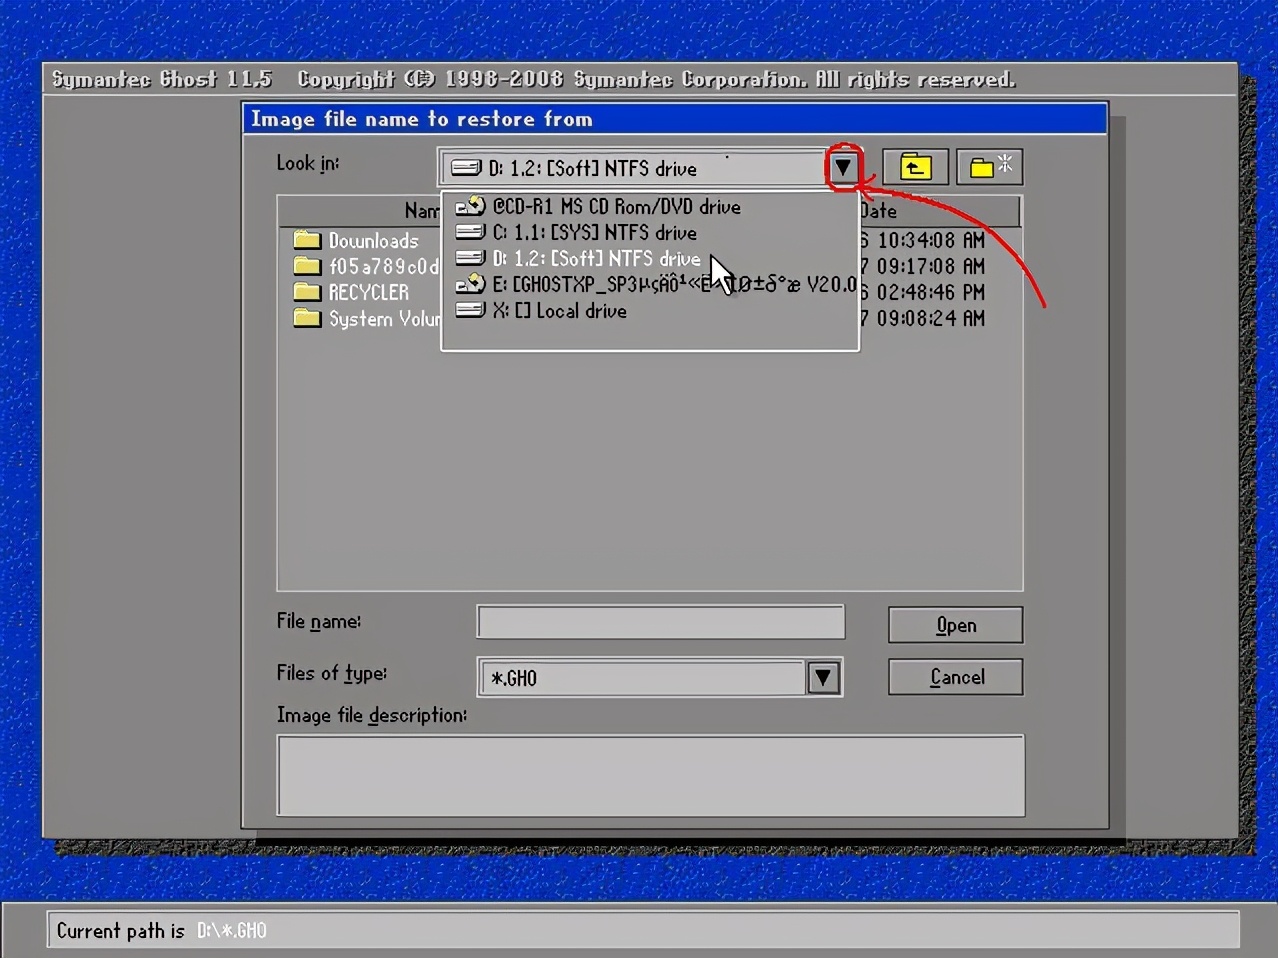Click the create new folder icon
The height and width of the screenshot is (958, 1278).
(x=990, y=167)
